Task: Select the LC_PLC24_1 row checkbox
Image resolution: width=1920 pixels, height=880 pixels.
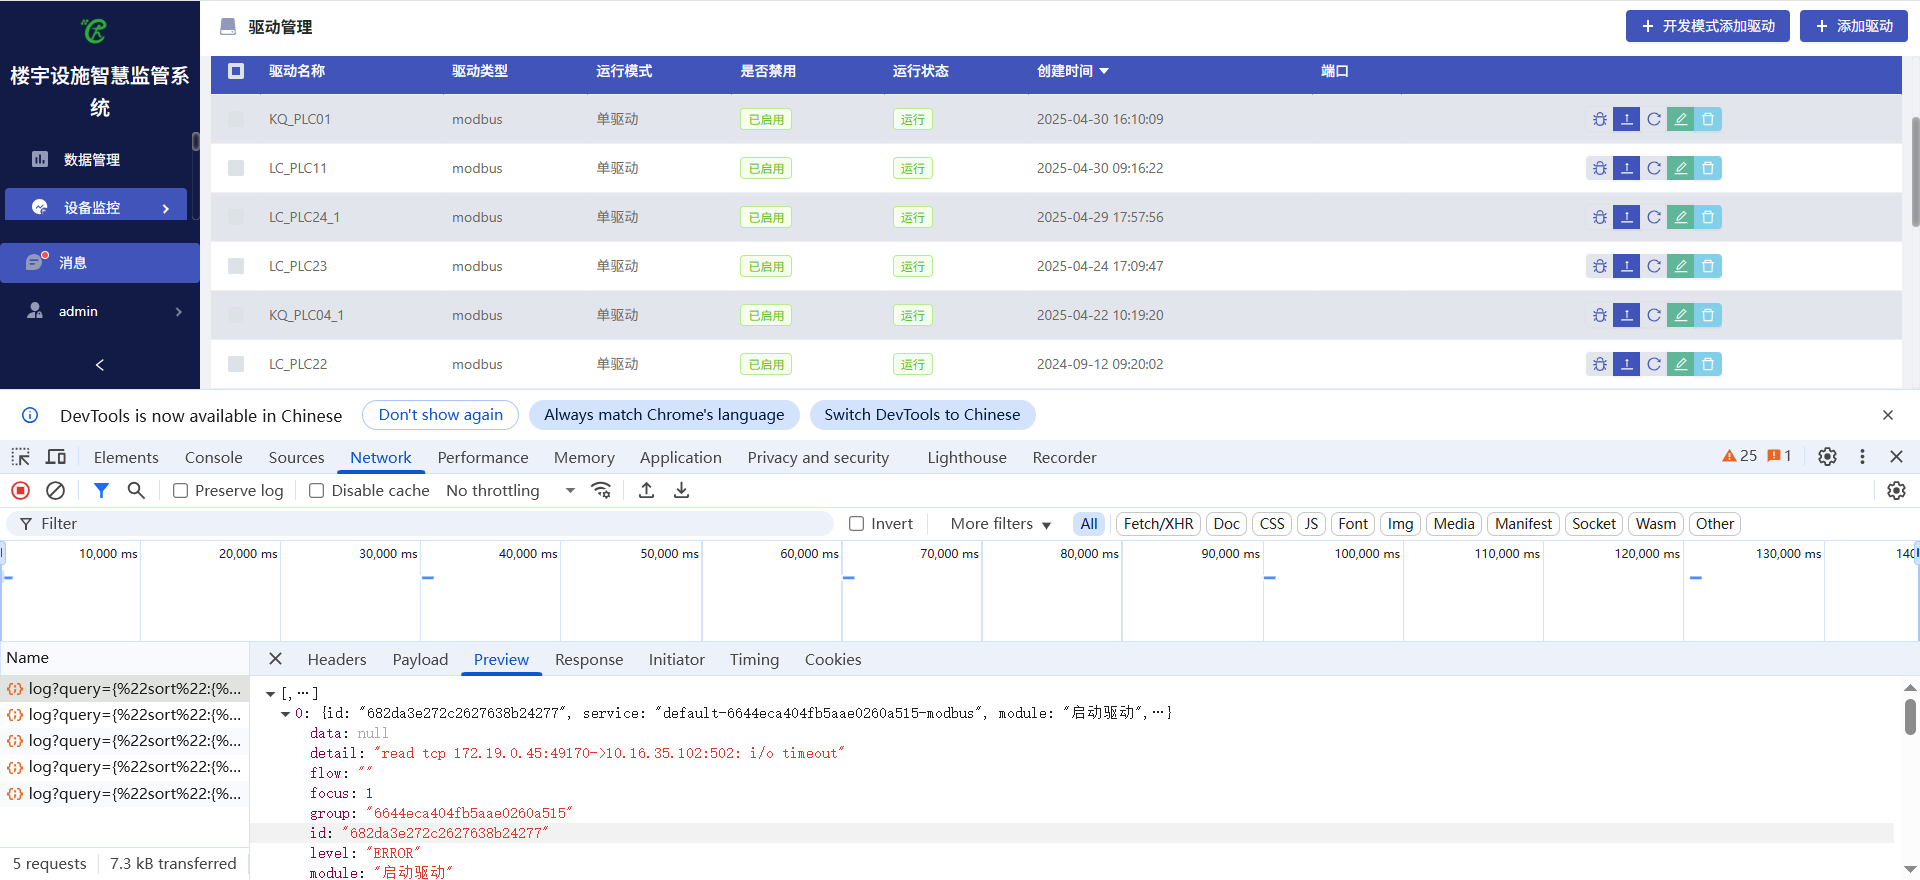Action: [236, 217]
